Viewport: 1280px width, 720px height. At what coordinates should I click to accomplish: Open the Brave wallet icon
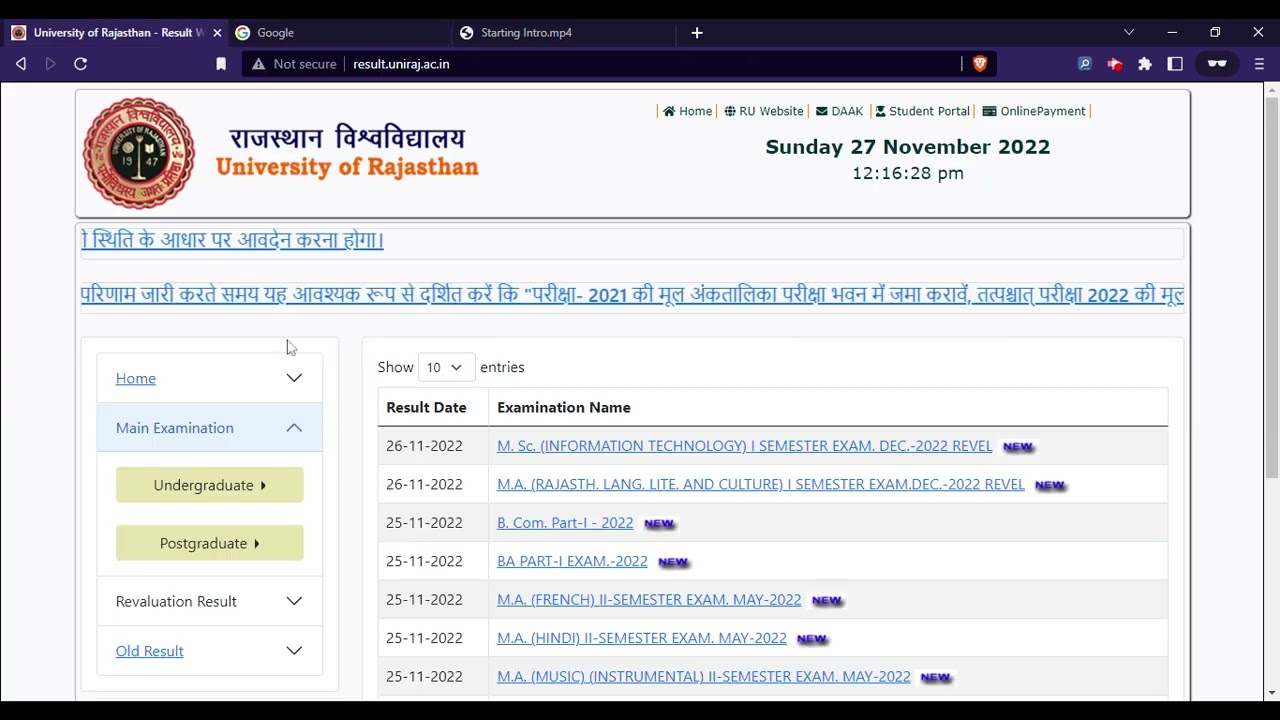tap(1217, 64)
